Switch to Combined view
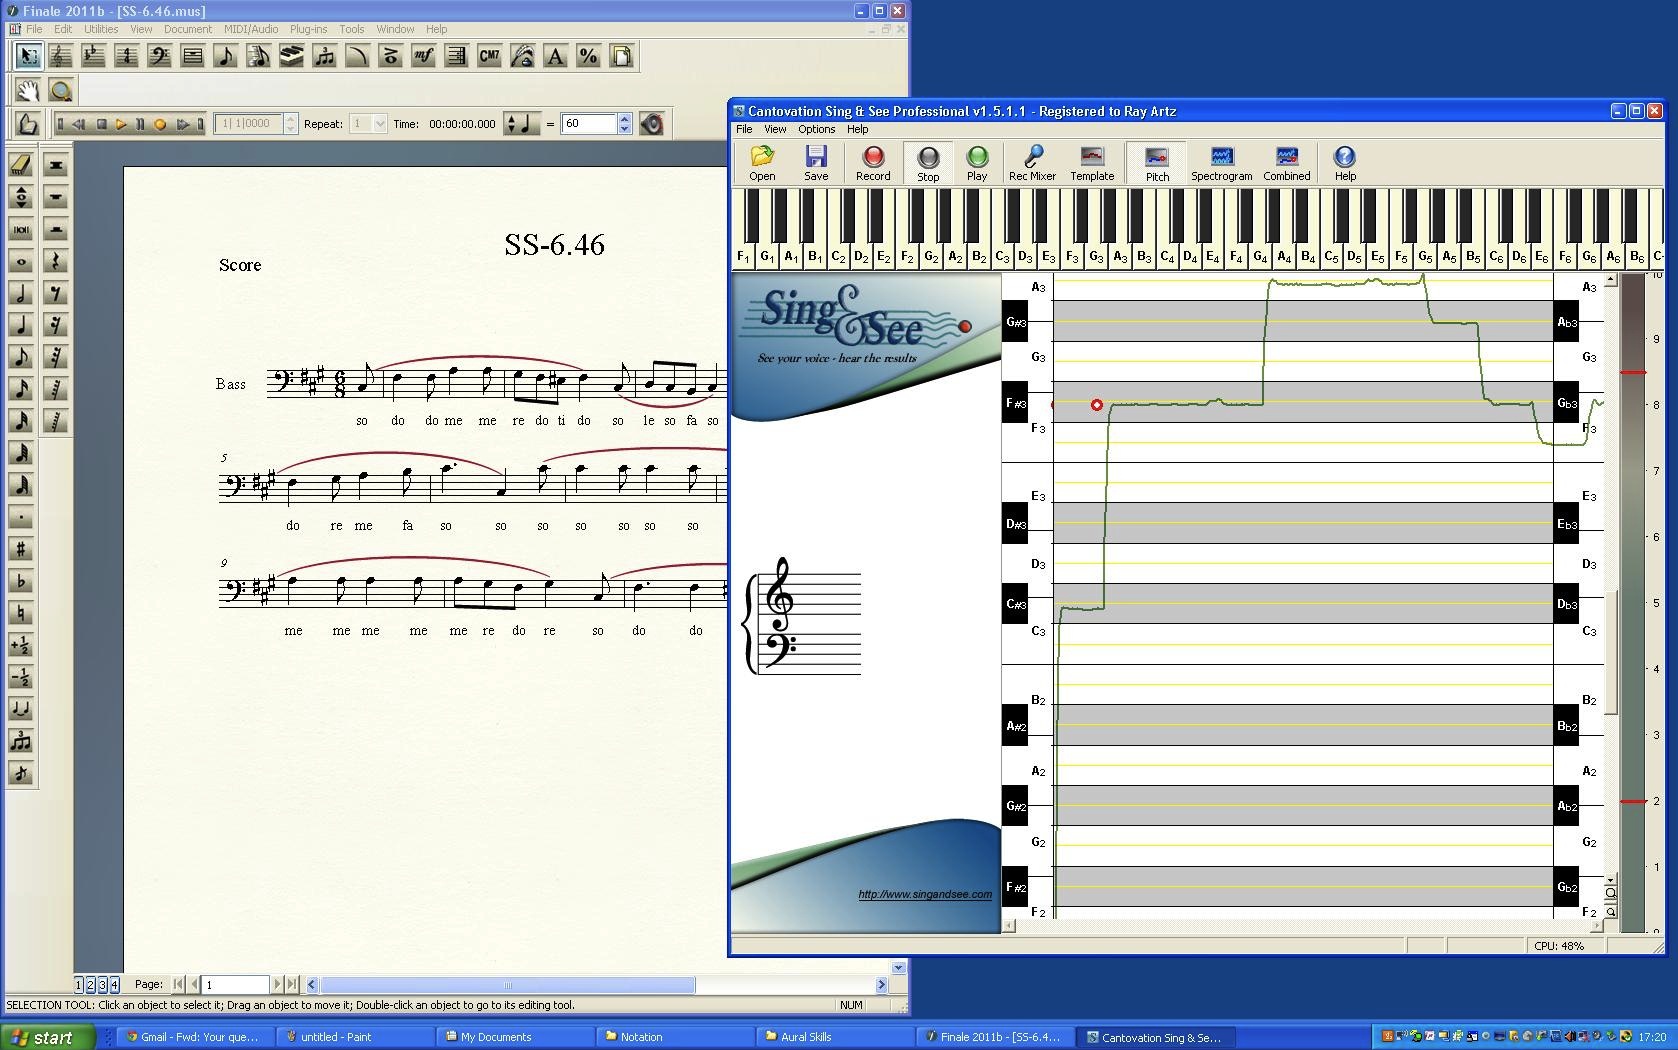Image resolution: width=1678 pixels, height=1050 pixels. click(1286, 163)
